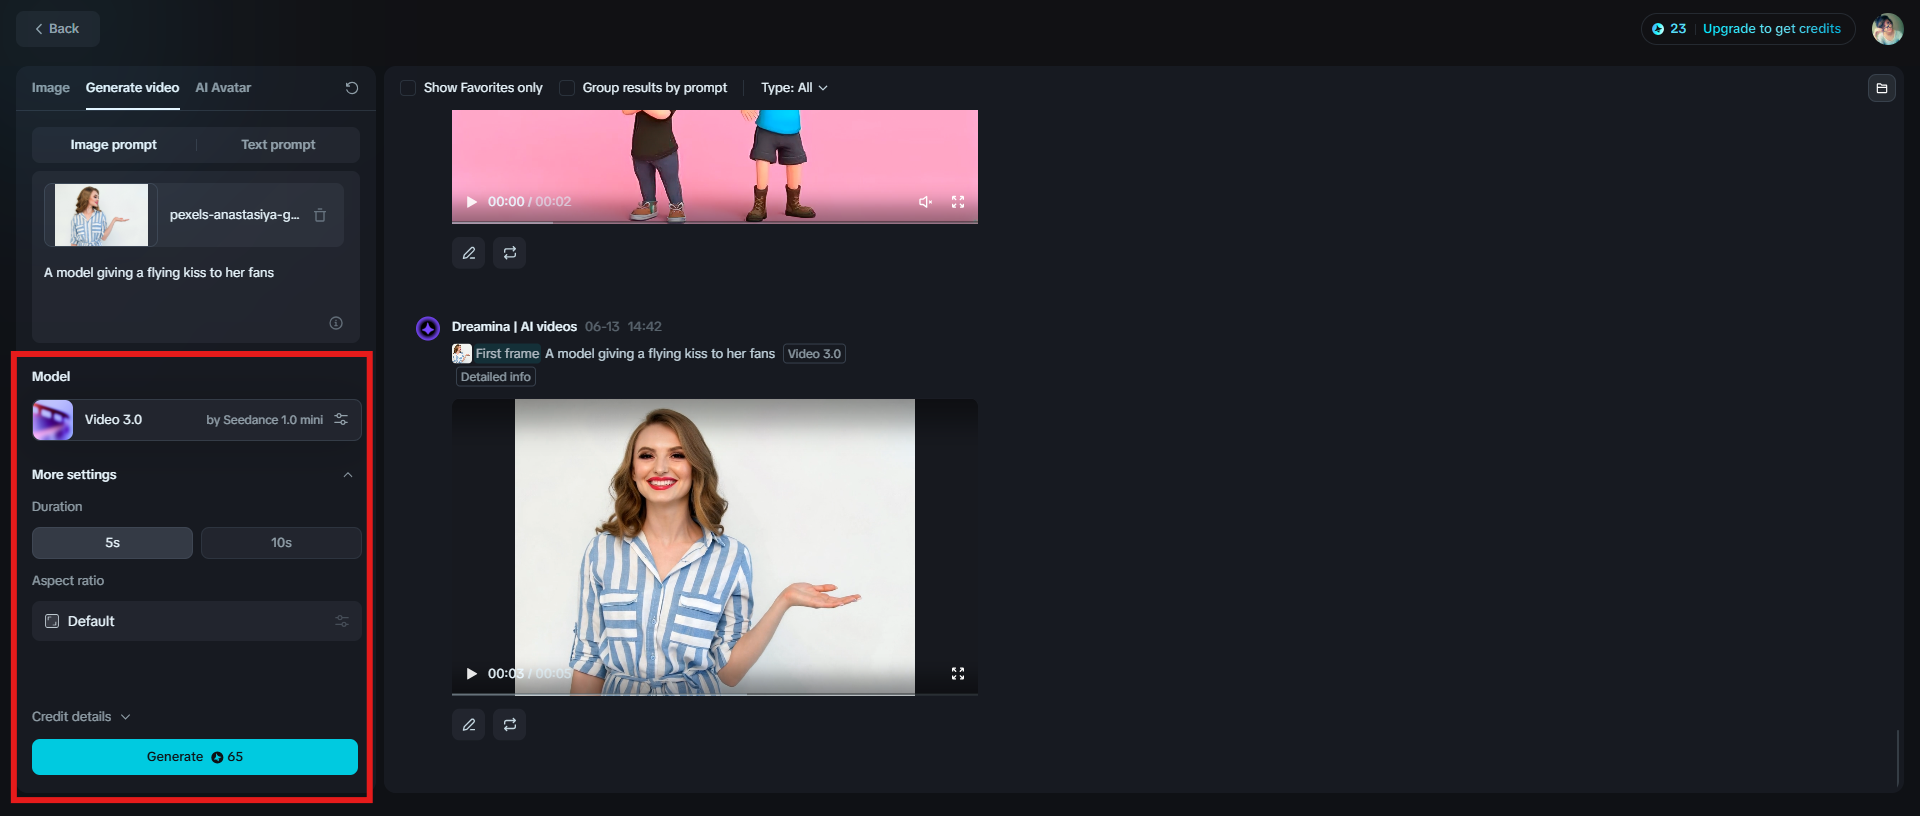This screenshot has height=816, width=1920.
Task: Click the Video 3.0 model thumbnail icon
Action: [53, 420]
